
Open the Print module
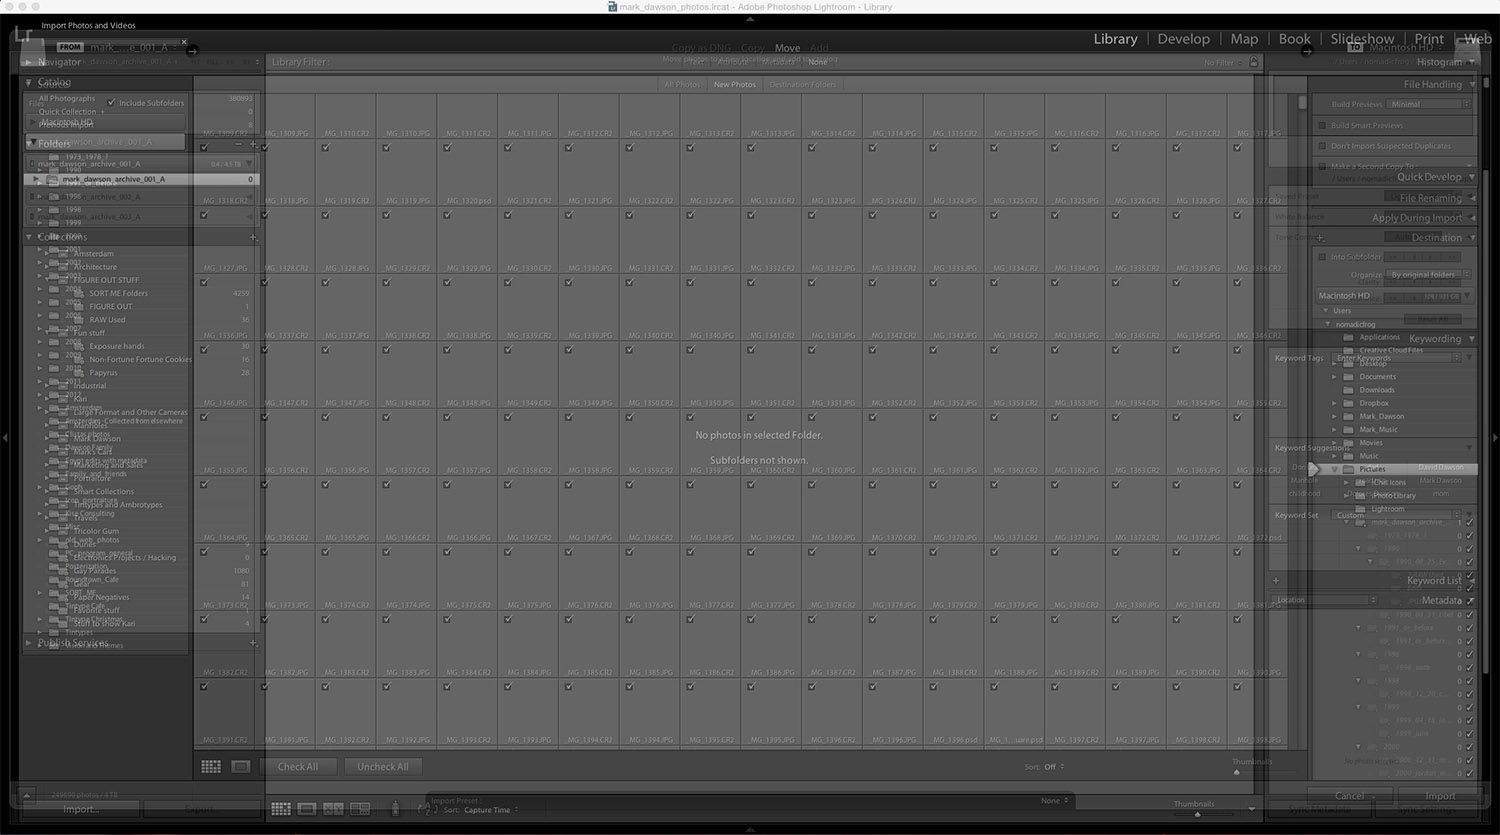point(1429,39)
